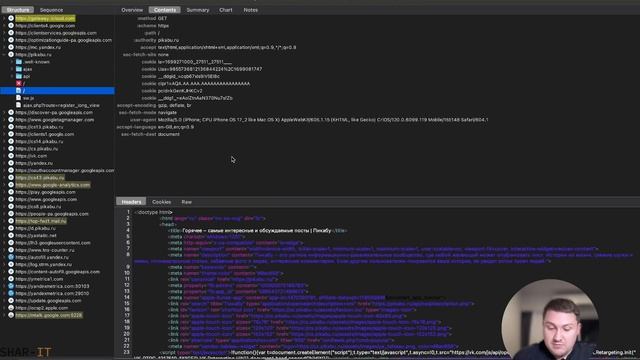The image size is (640, 360).
Task: Select the highlighted gateway.icloud.com host row
Action: coord(45,18)
